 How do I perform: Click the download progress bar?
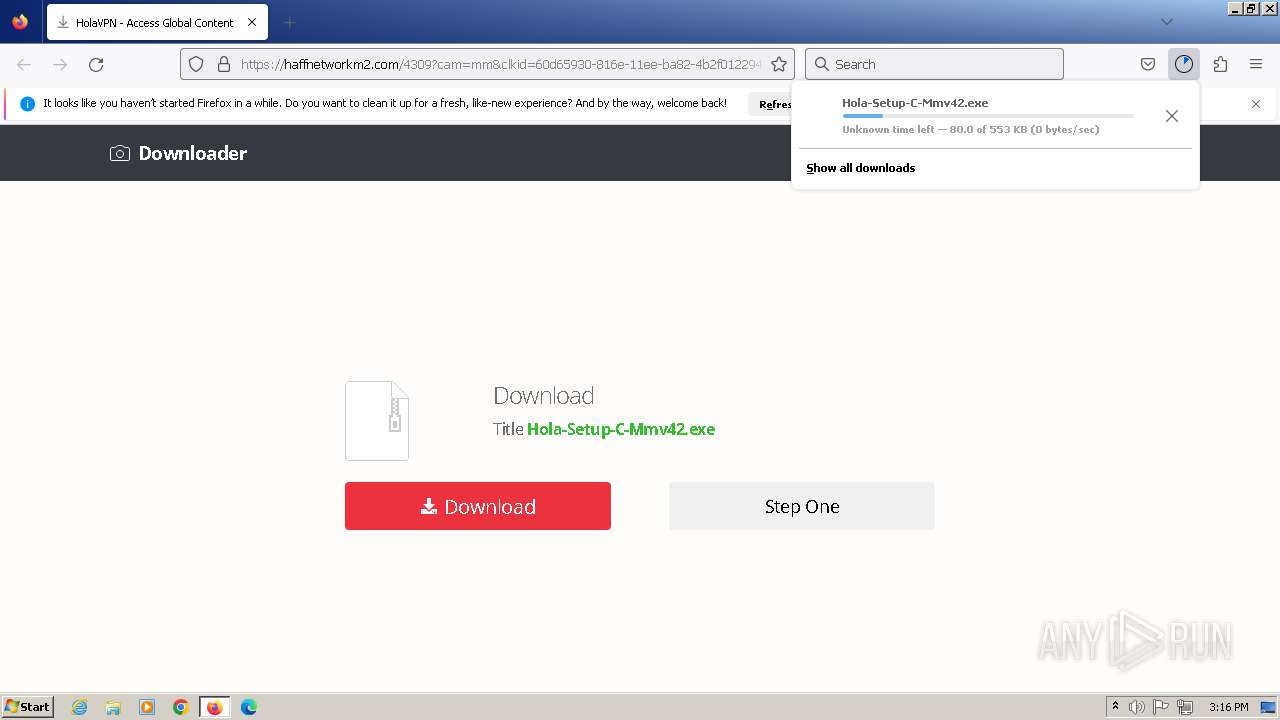click(x=988, y=116)
